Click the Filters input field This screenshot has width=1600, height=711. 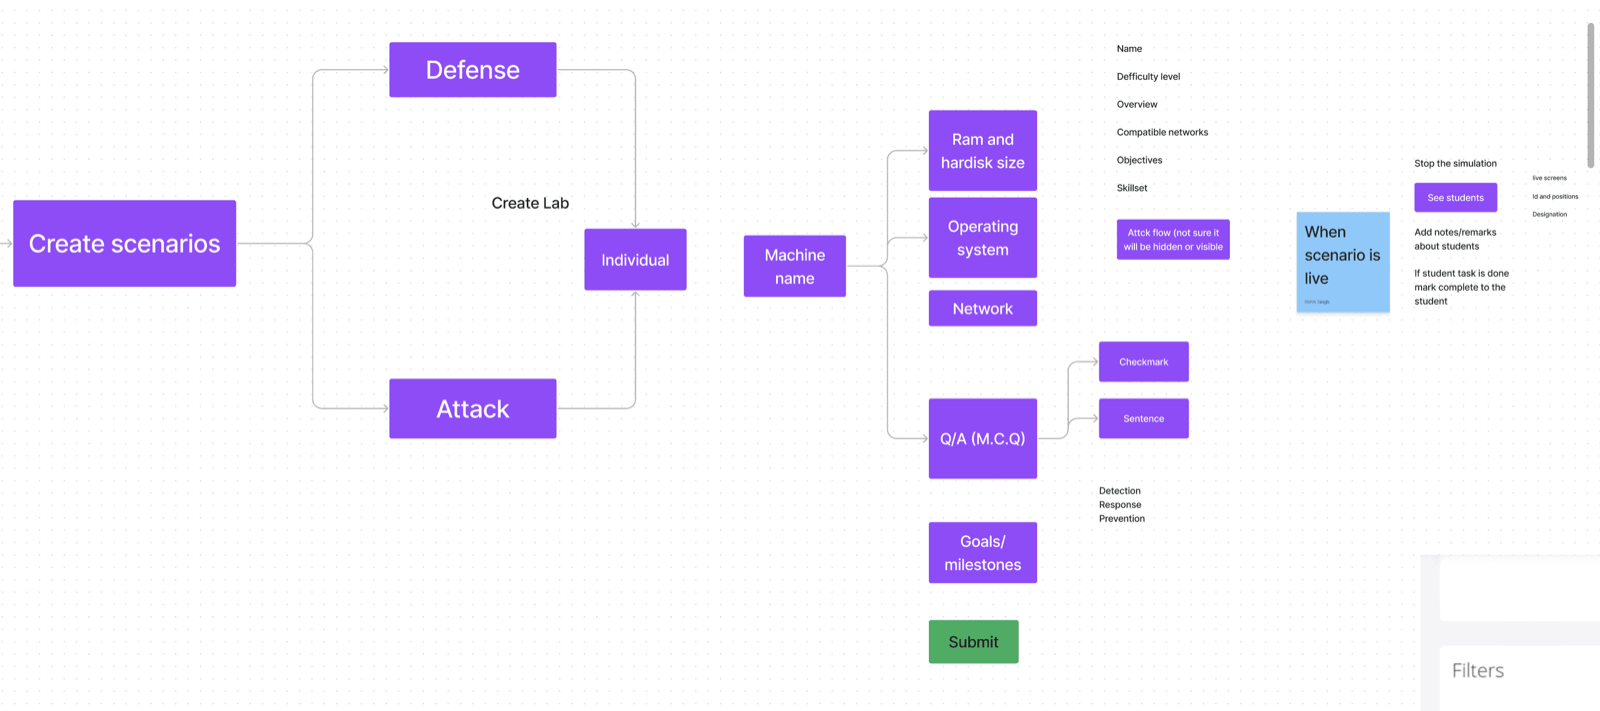(1520, 671)
